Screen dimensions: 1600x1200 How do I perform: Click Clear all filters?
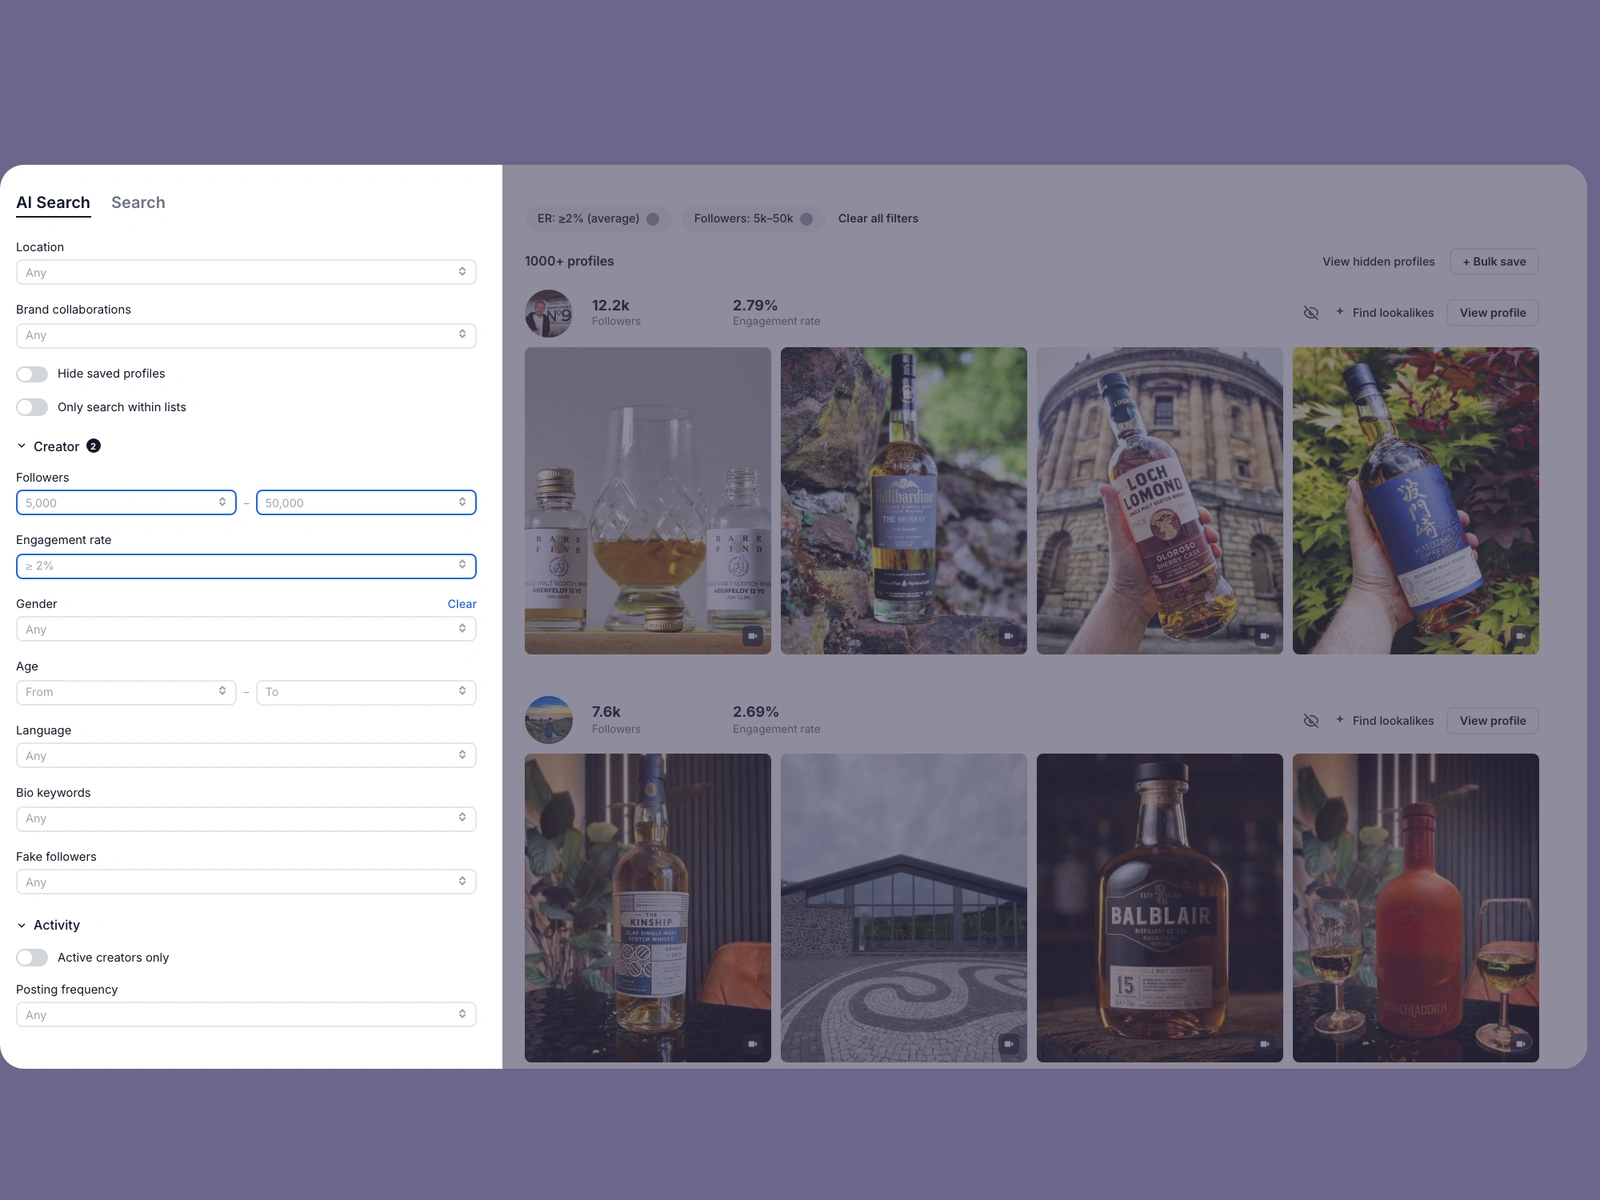(x=878, y=218)
